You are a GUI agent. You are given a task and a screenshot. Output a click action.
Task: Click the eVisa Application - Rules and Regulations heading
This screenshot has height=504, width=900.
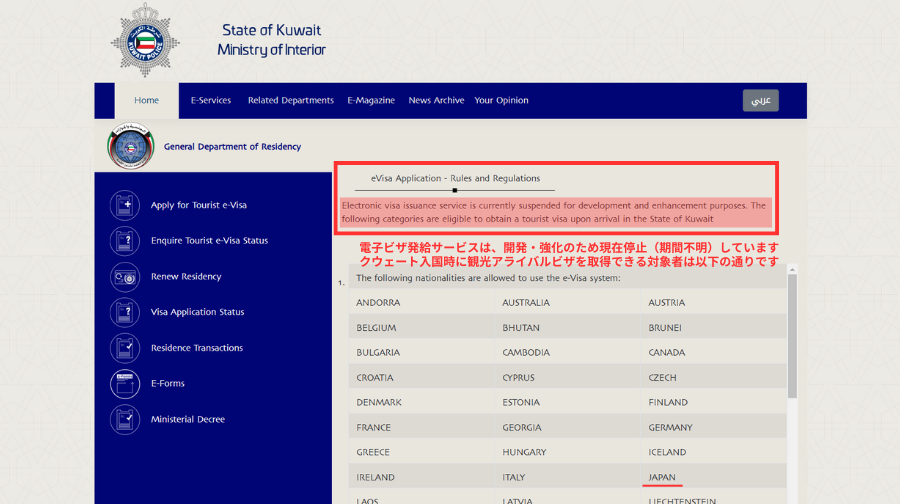click(455, 179)
